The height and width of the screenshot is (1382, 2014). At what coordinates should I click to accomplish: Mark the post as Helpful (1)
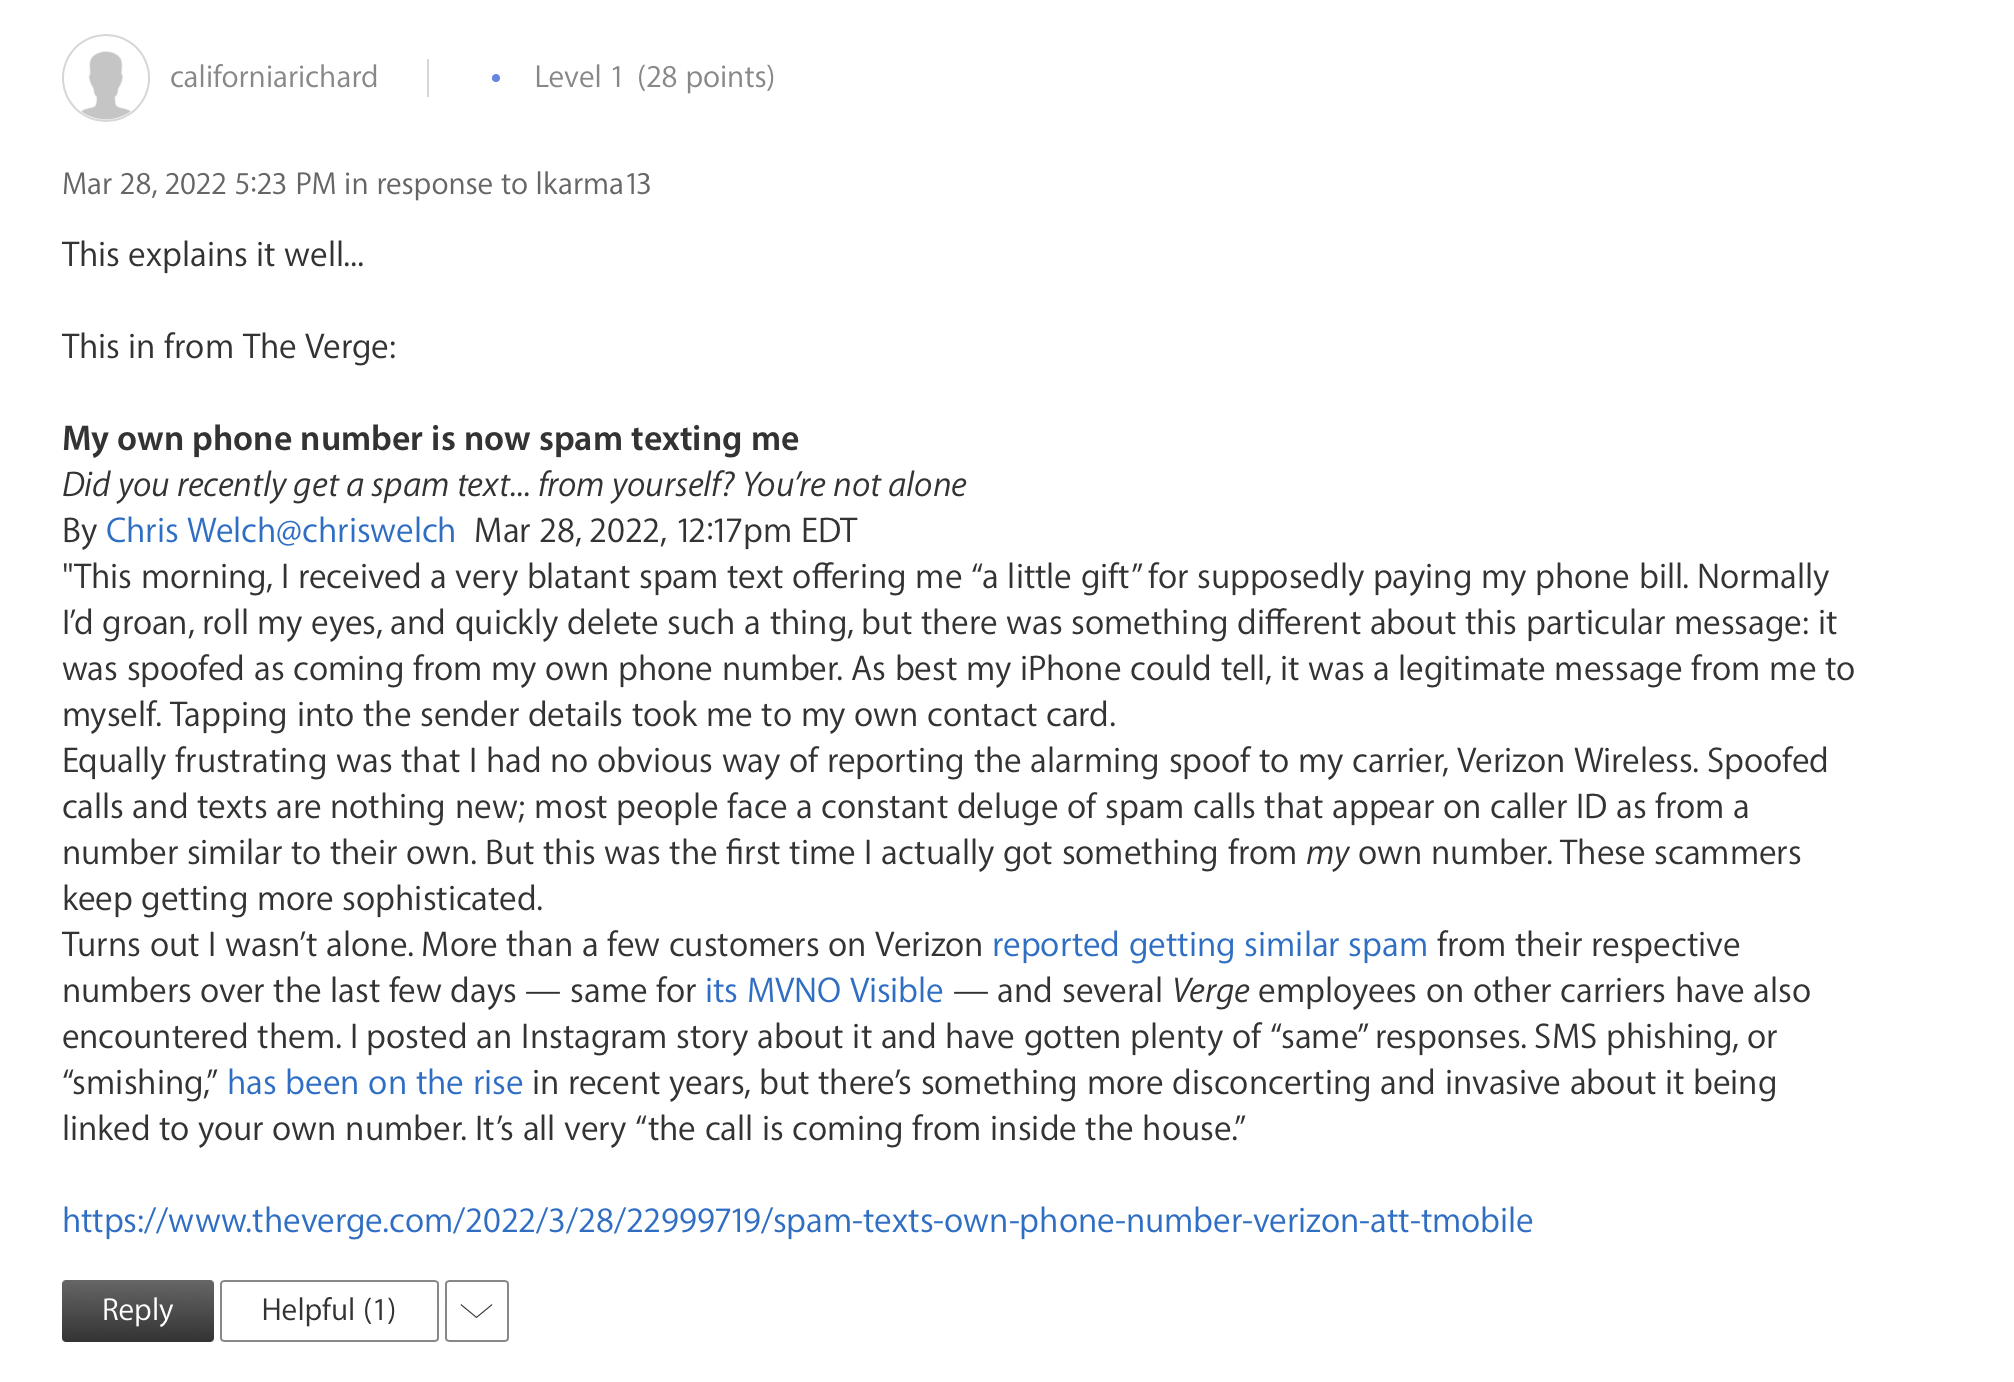pyautogui.click(x=329, y=1310)
